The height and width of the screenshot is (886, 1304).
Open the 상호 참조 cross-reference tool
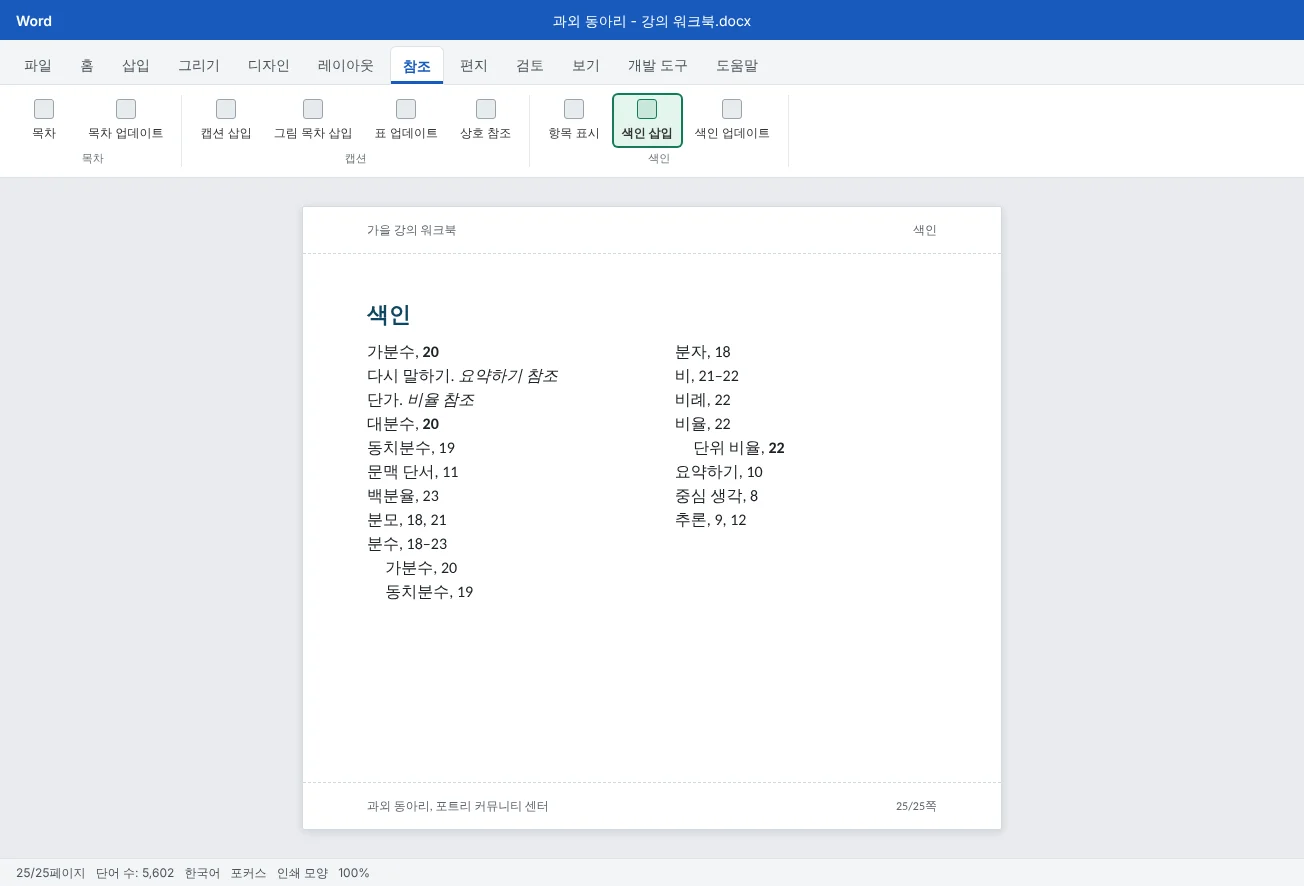pos(486,121)
